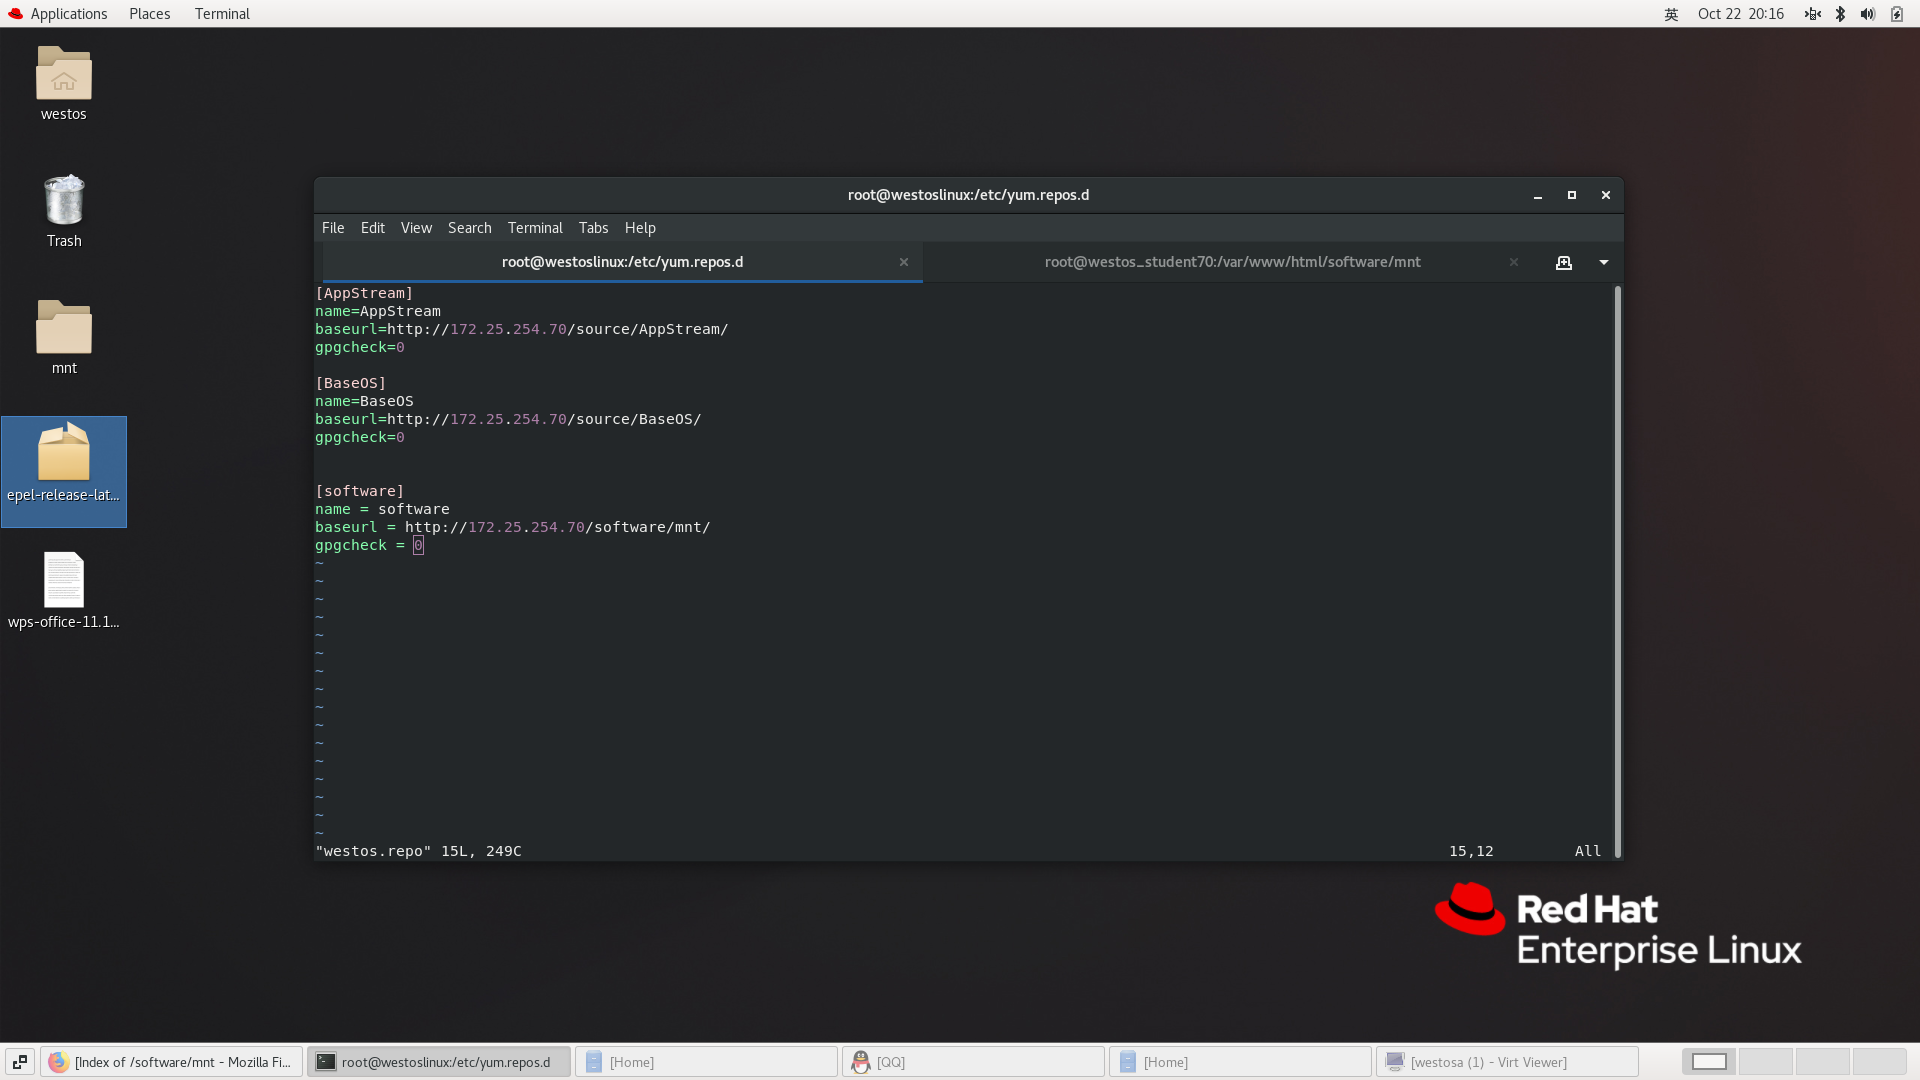This screenshot has width=1920, height=1080.
Task: Open the Places menu in top panel
Action: [x=149, y=14]
